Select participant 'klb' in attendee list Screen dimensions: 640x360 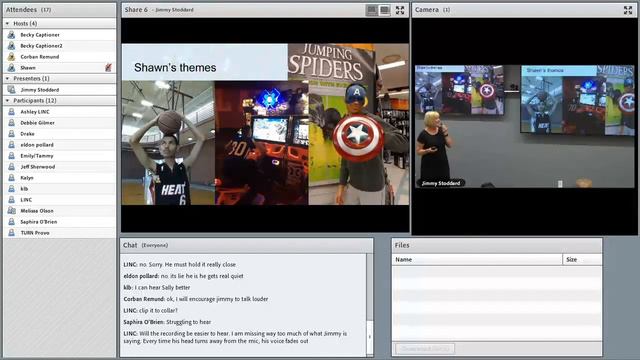pos(60,189)
